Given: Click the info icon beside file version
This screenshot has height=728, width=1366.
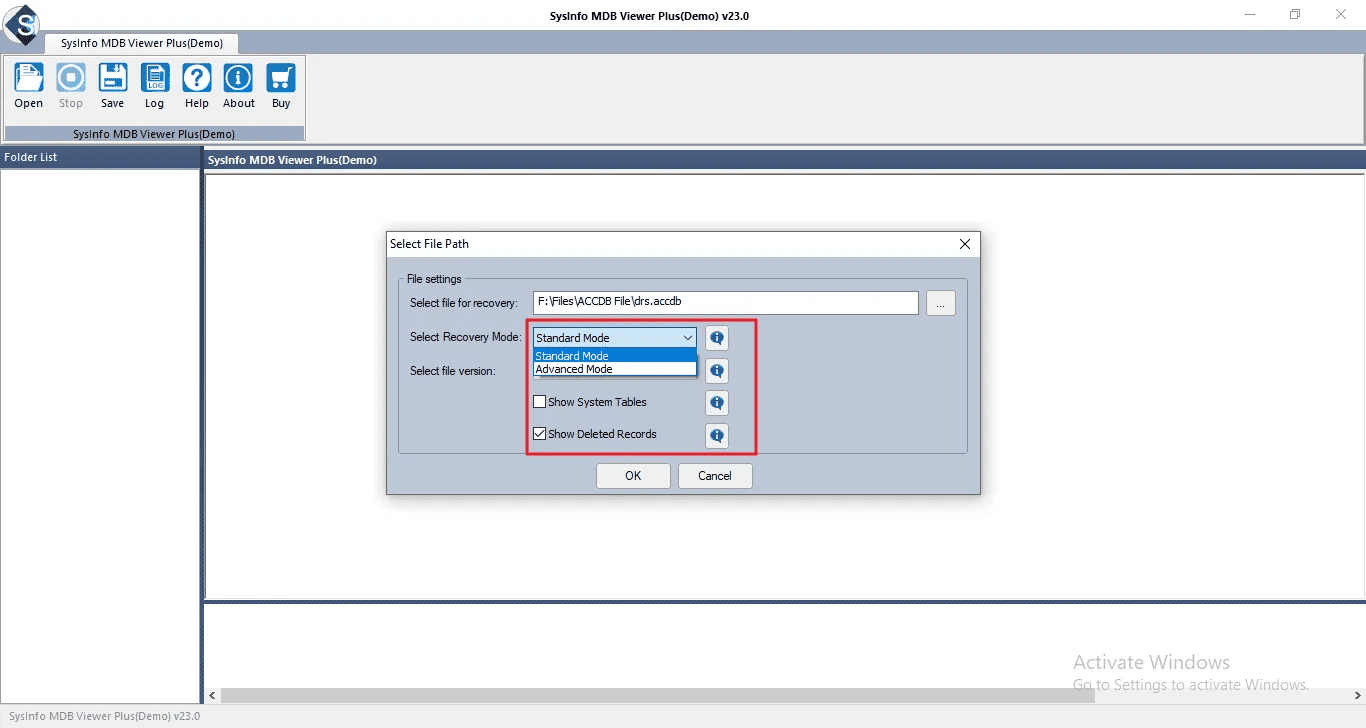Looking at the screenshot, I should tap(717, 371).
